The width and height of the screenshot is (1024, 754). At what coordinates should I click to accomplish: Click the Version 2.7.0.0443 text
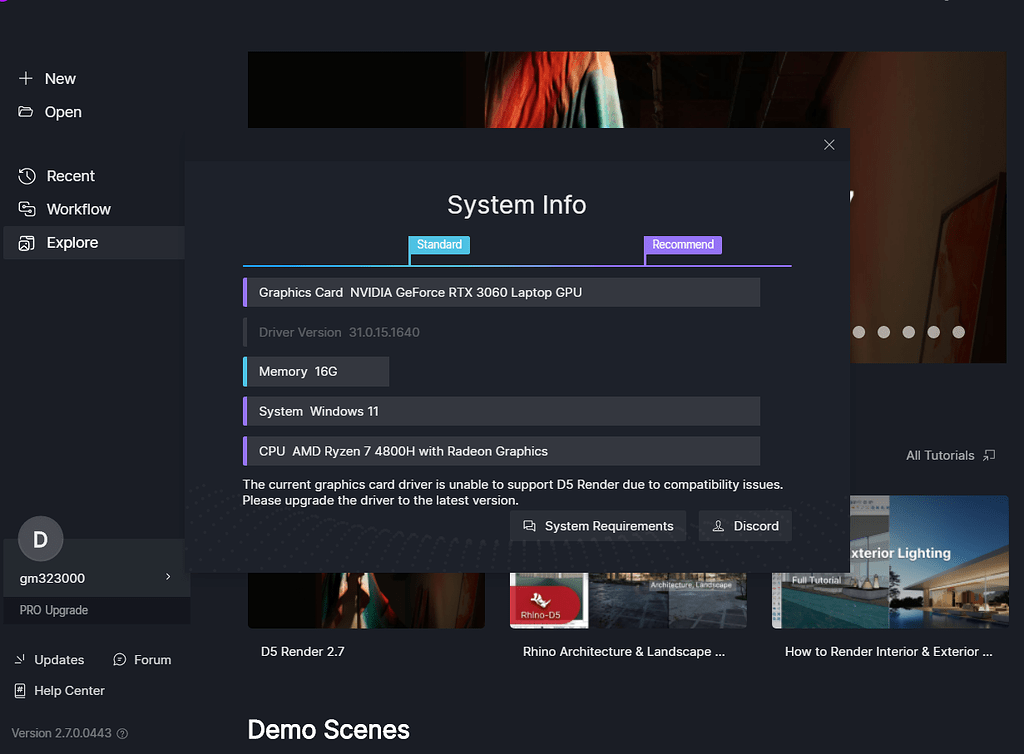(x=61, y=733)
